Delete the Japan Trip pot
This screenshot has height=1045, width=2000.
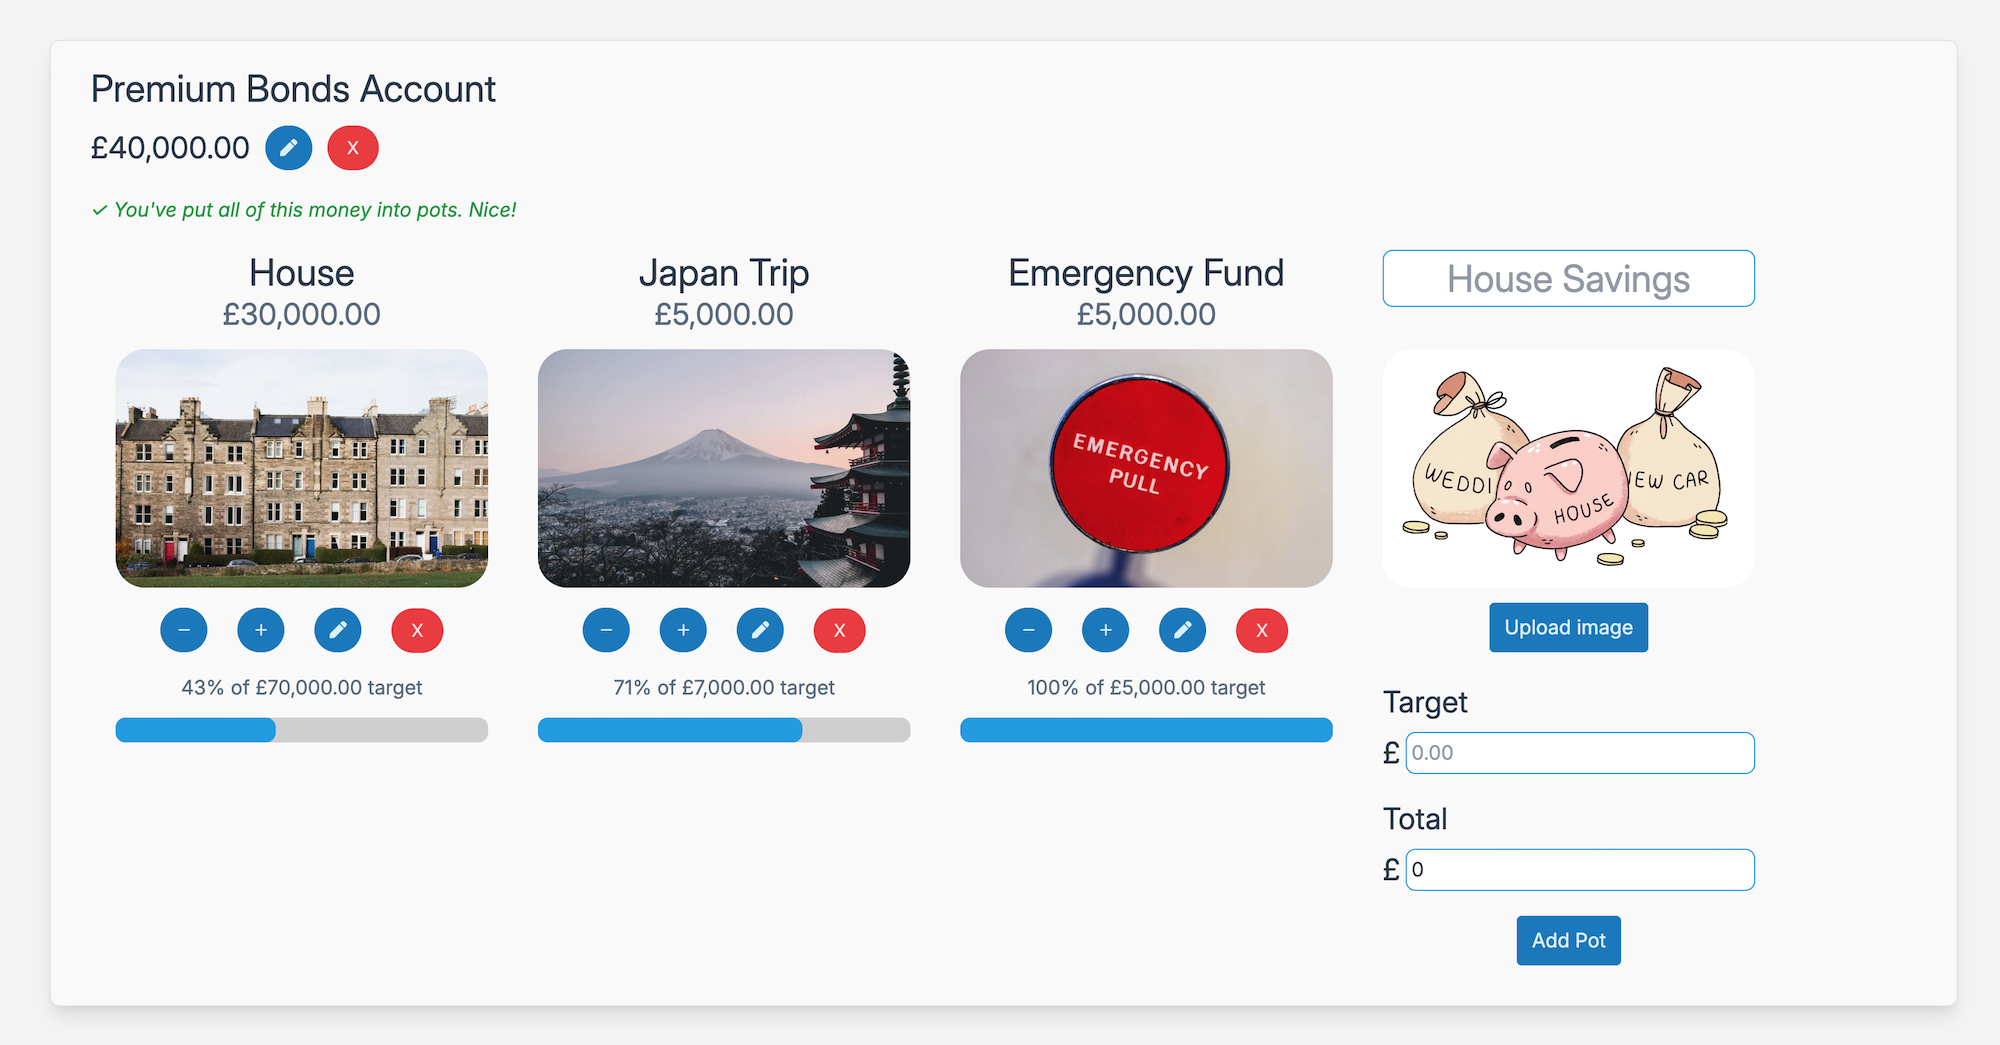(x=839, y=630)
